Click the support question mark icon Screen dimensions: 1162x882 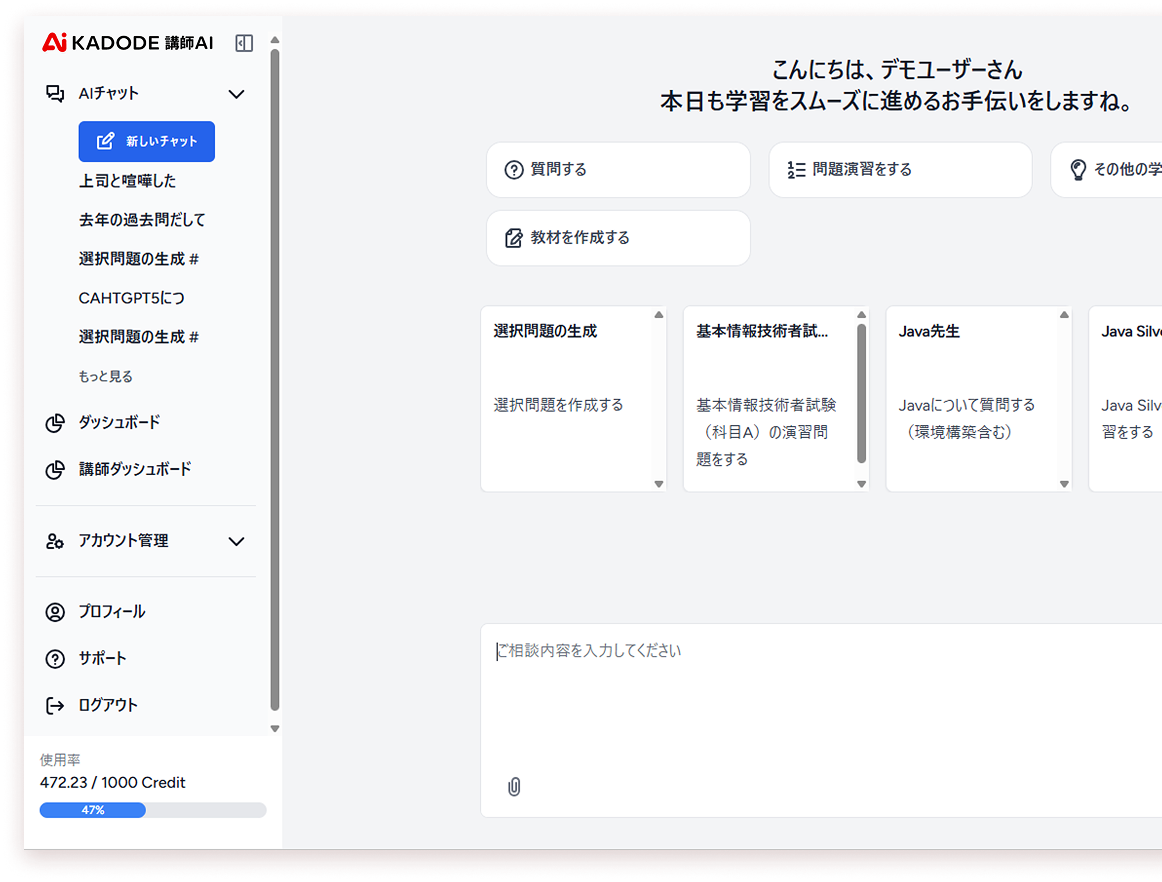tap(55, 659)
